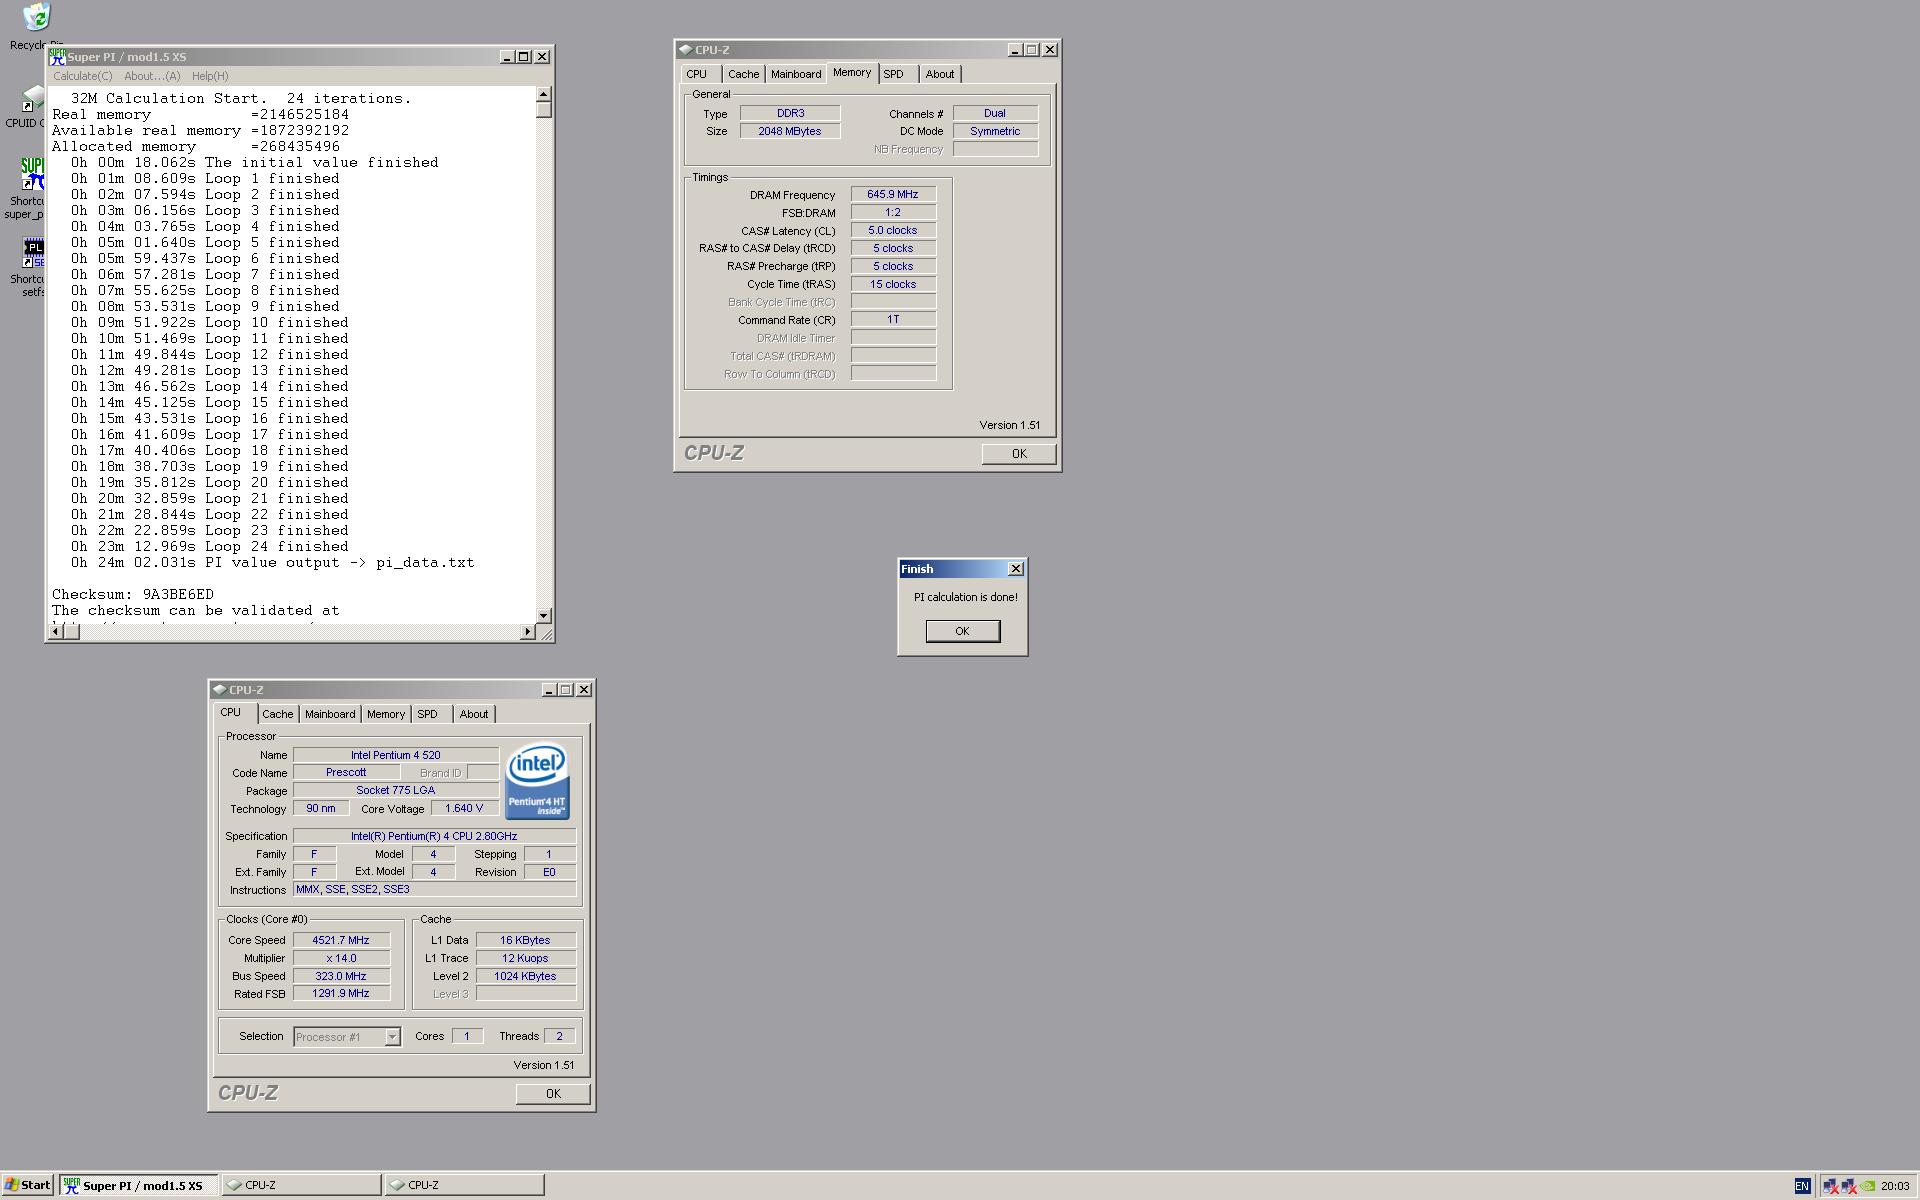The height and width of the screenshot is (1200, 1920).
Task: Click the Loop 24 finished line
Action: [x=210, y=546]
